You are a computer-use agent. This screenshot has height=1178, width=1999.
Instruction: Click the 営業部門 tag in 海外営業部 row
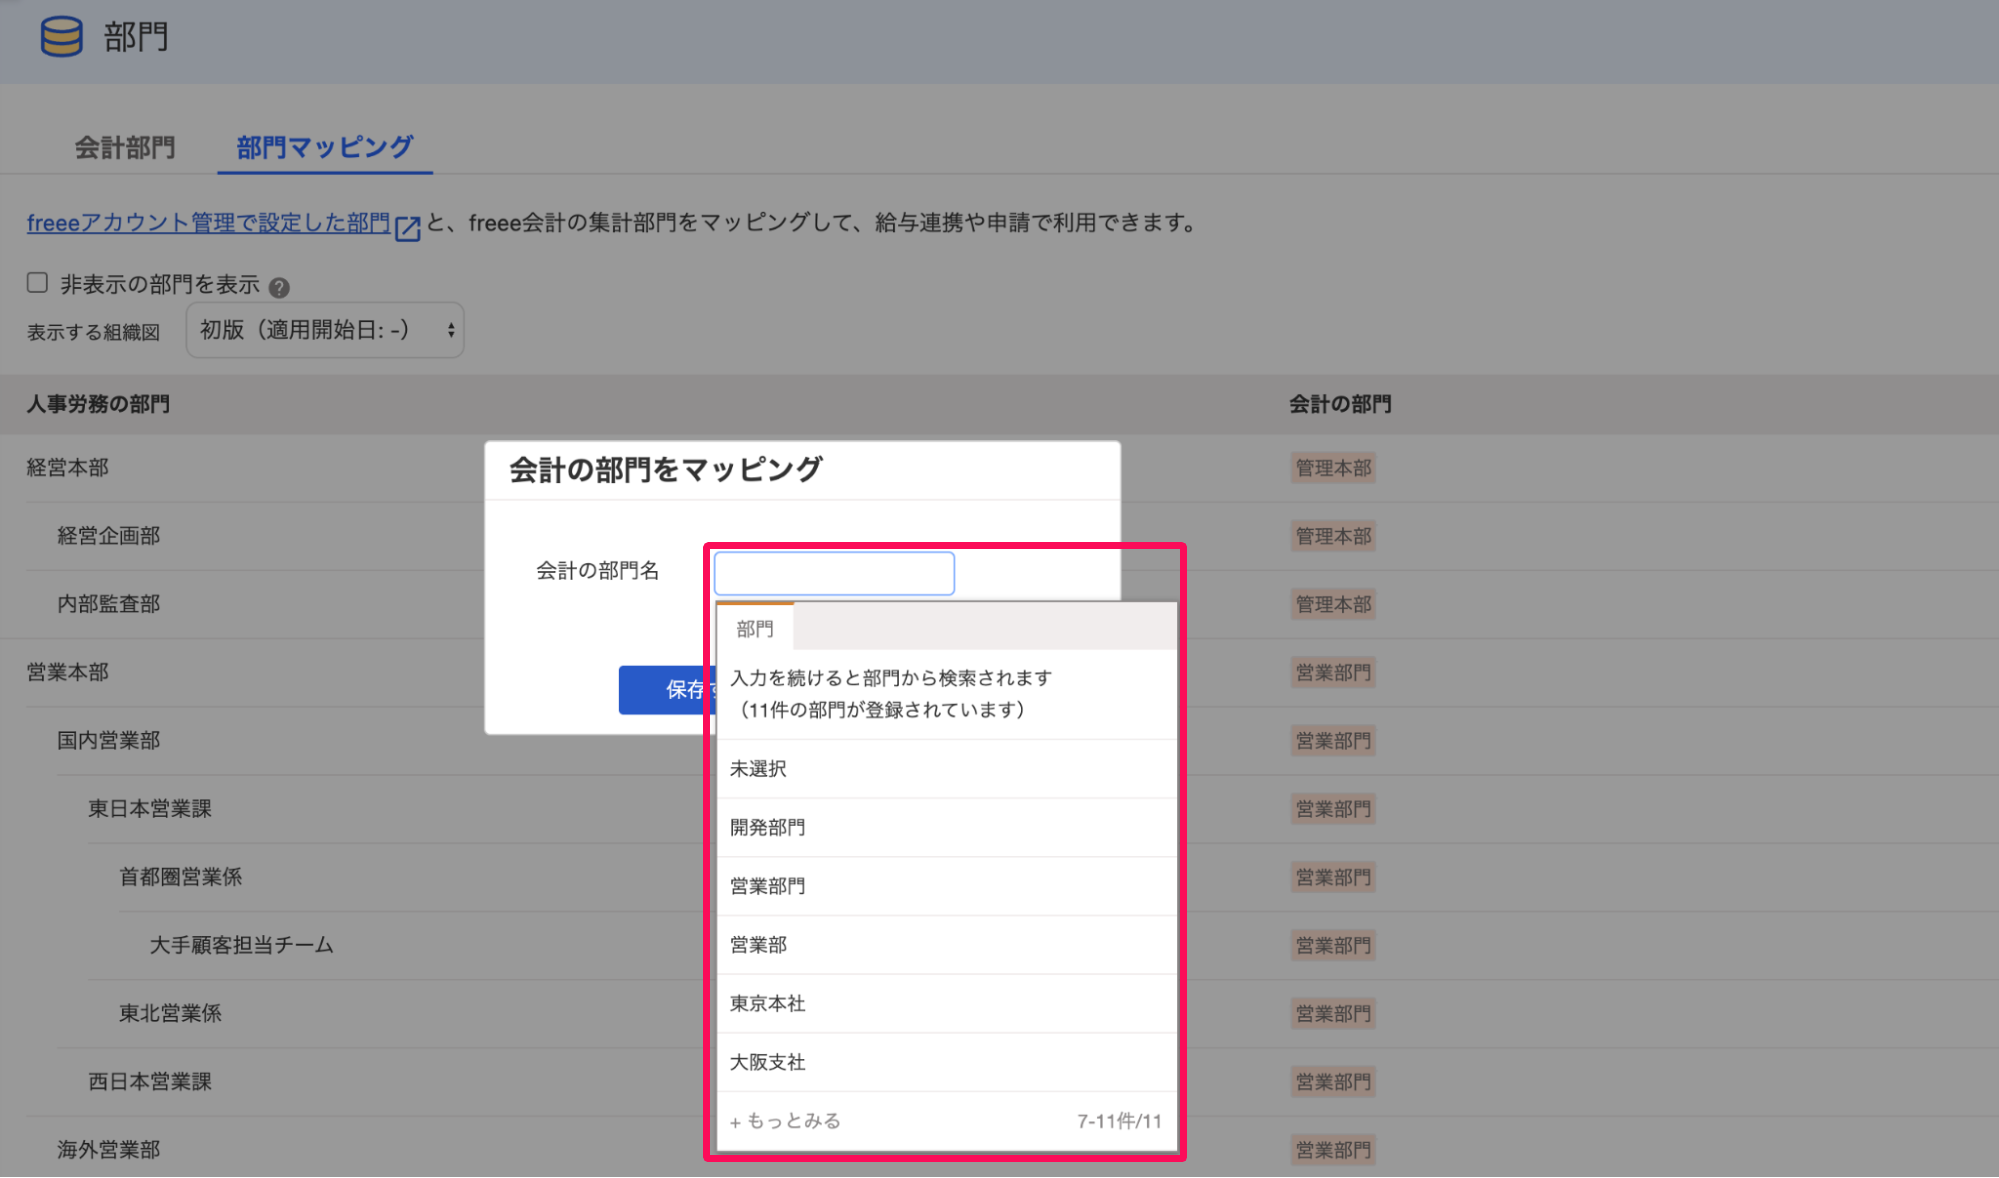[x=1333, y=1150]
